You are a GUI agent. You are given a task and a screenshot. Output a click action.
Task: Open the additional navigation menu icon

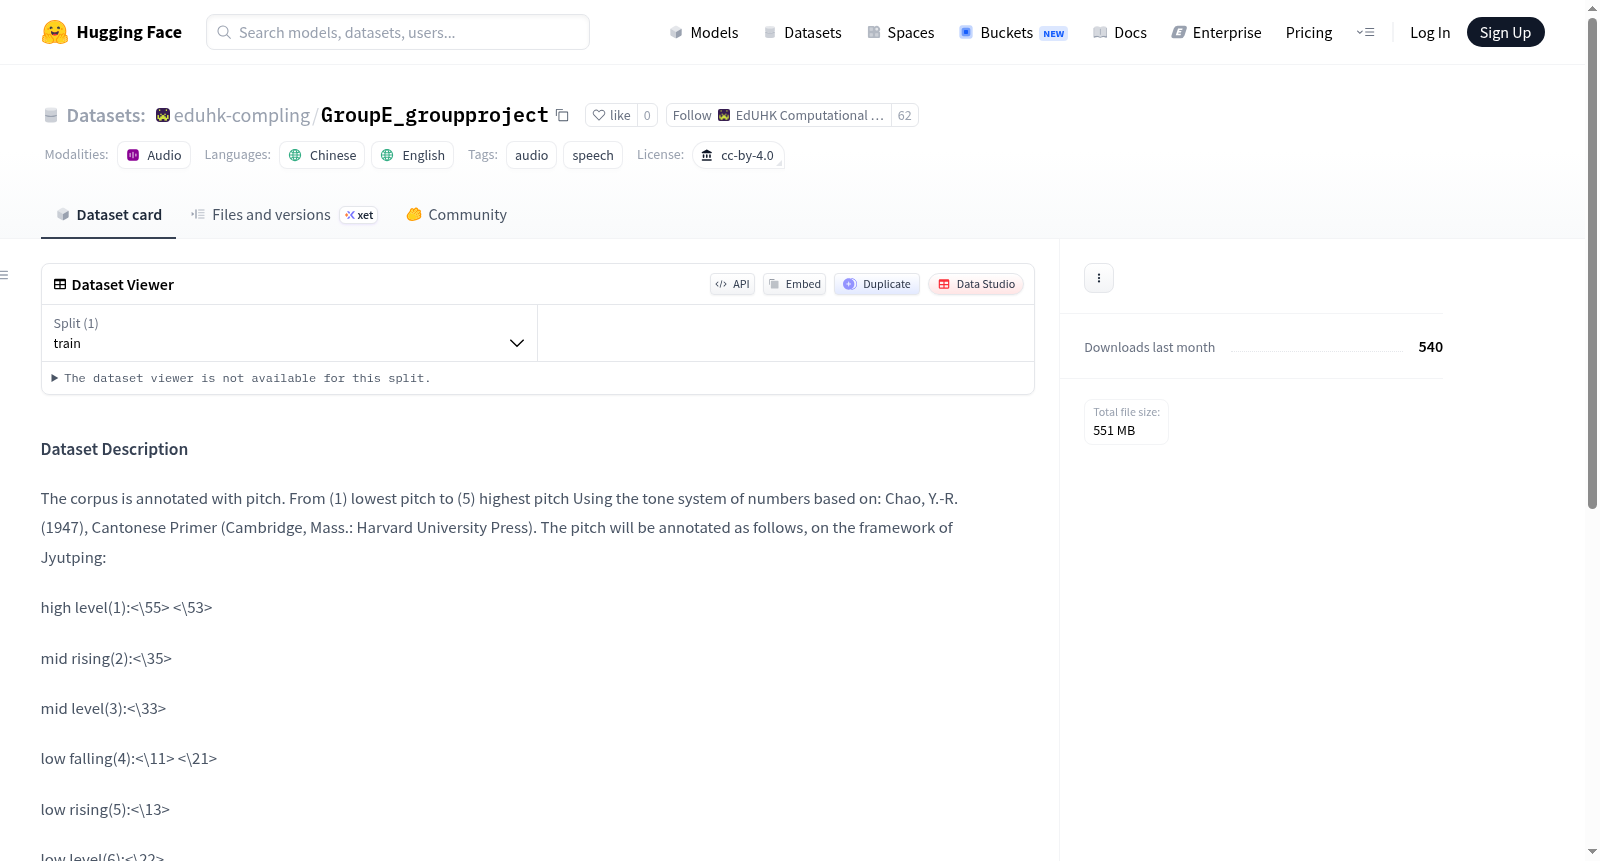click(x=1365, y=33)
